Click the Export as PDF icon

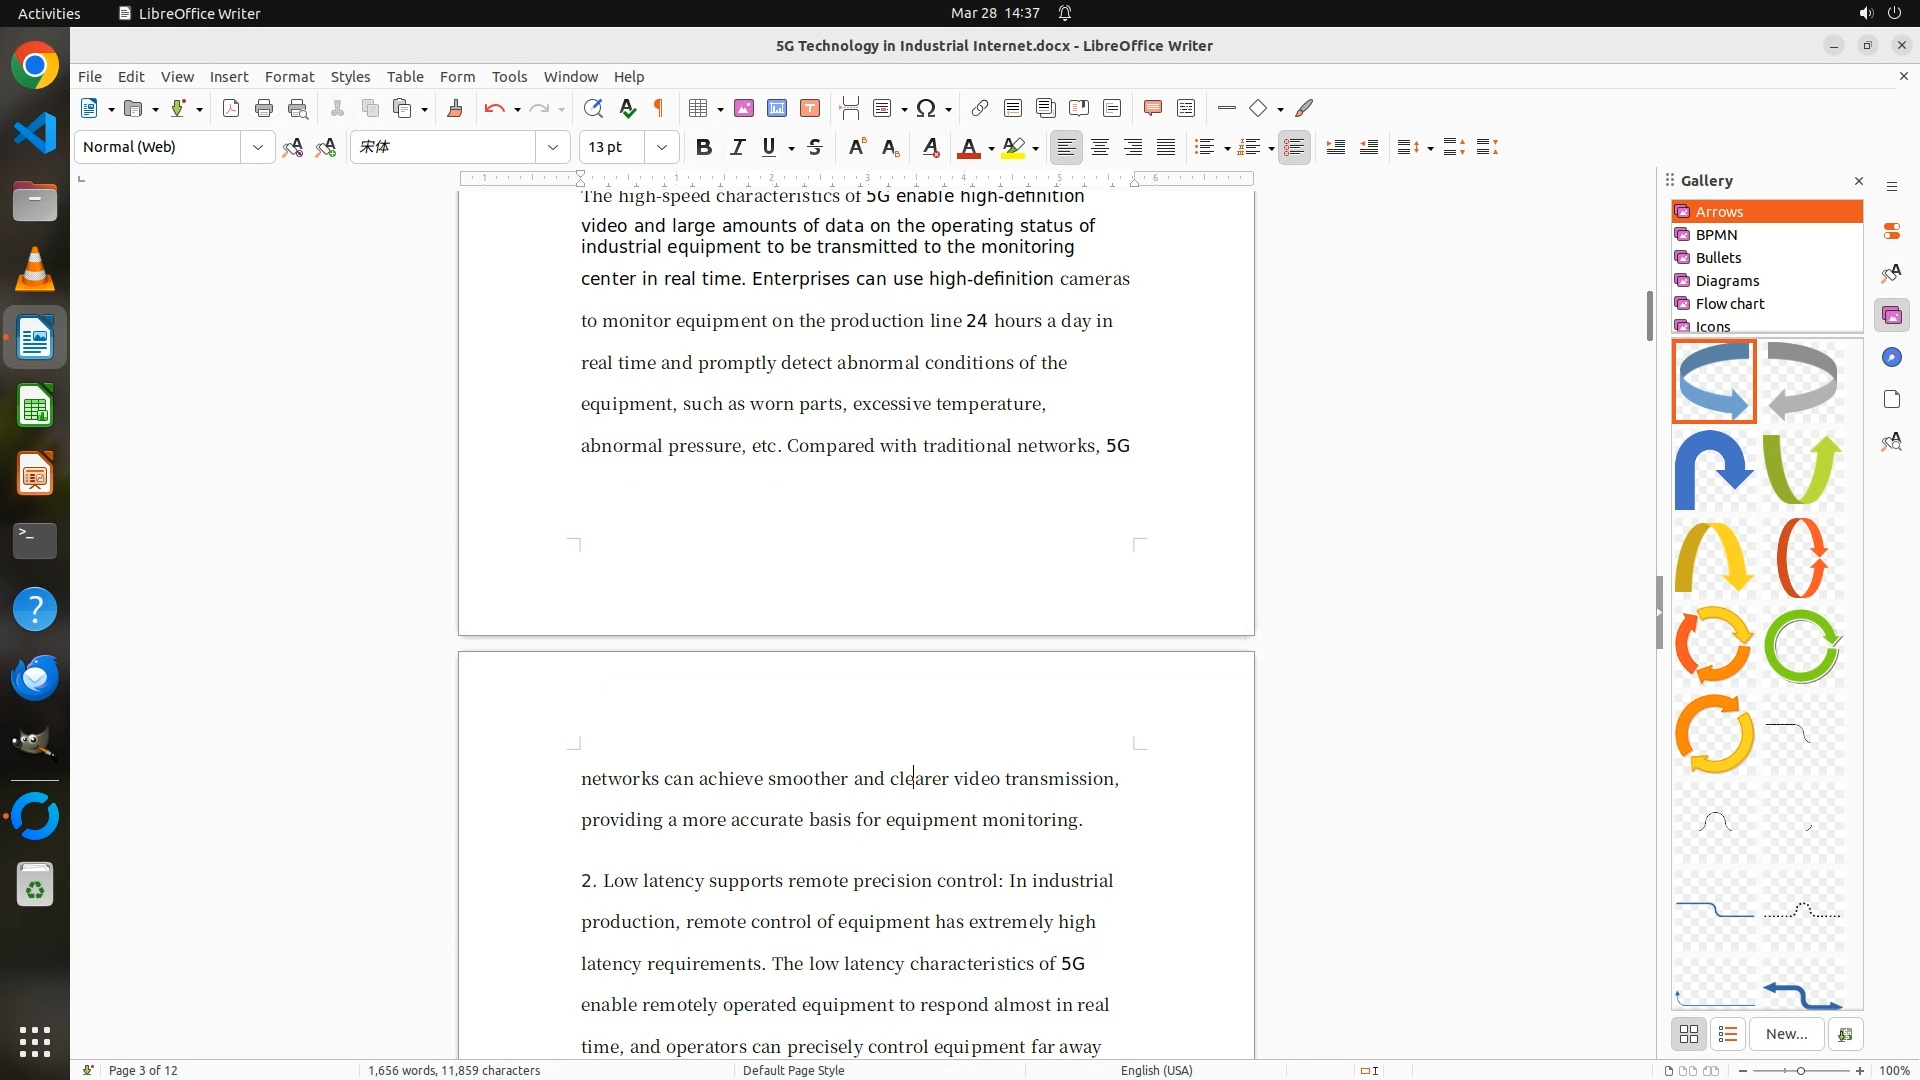[231, 108]
